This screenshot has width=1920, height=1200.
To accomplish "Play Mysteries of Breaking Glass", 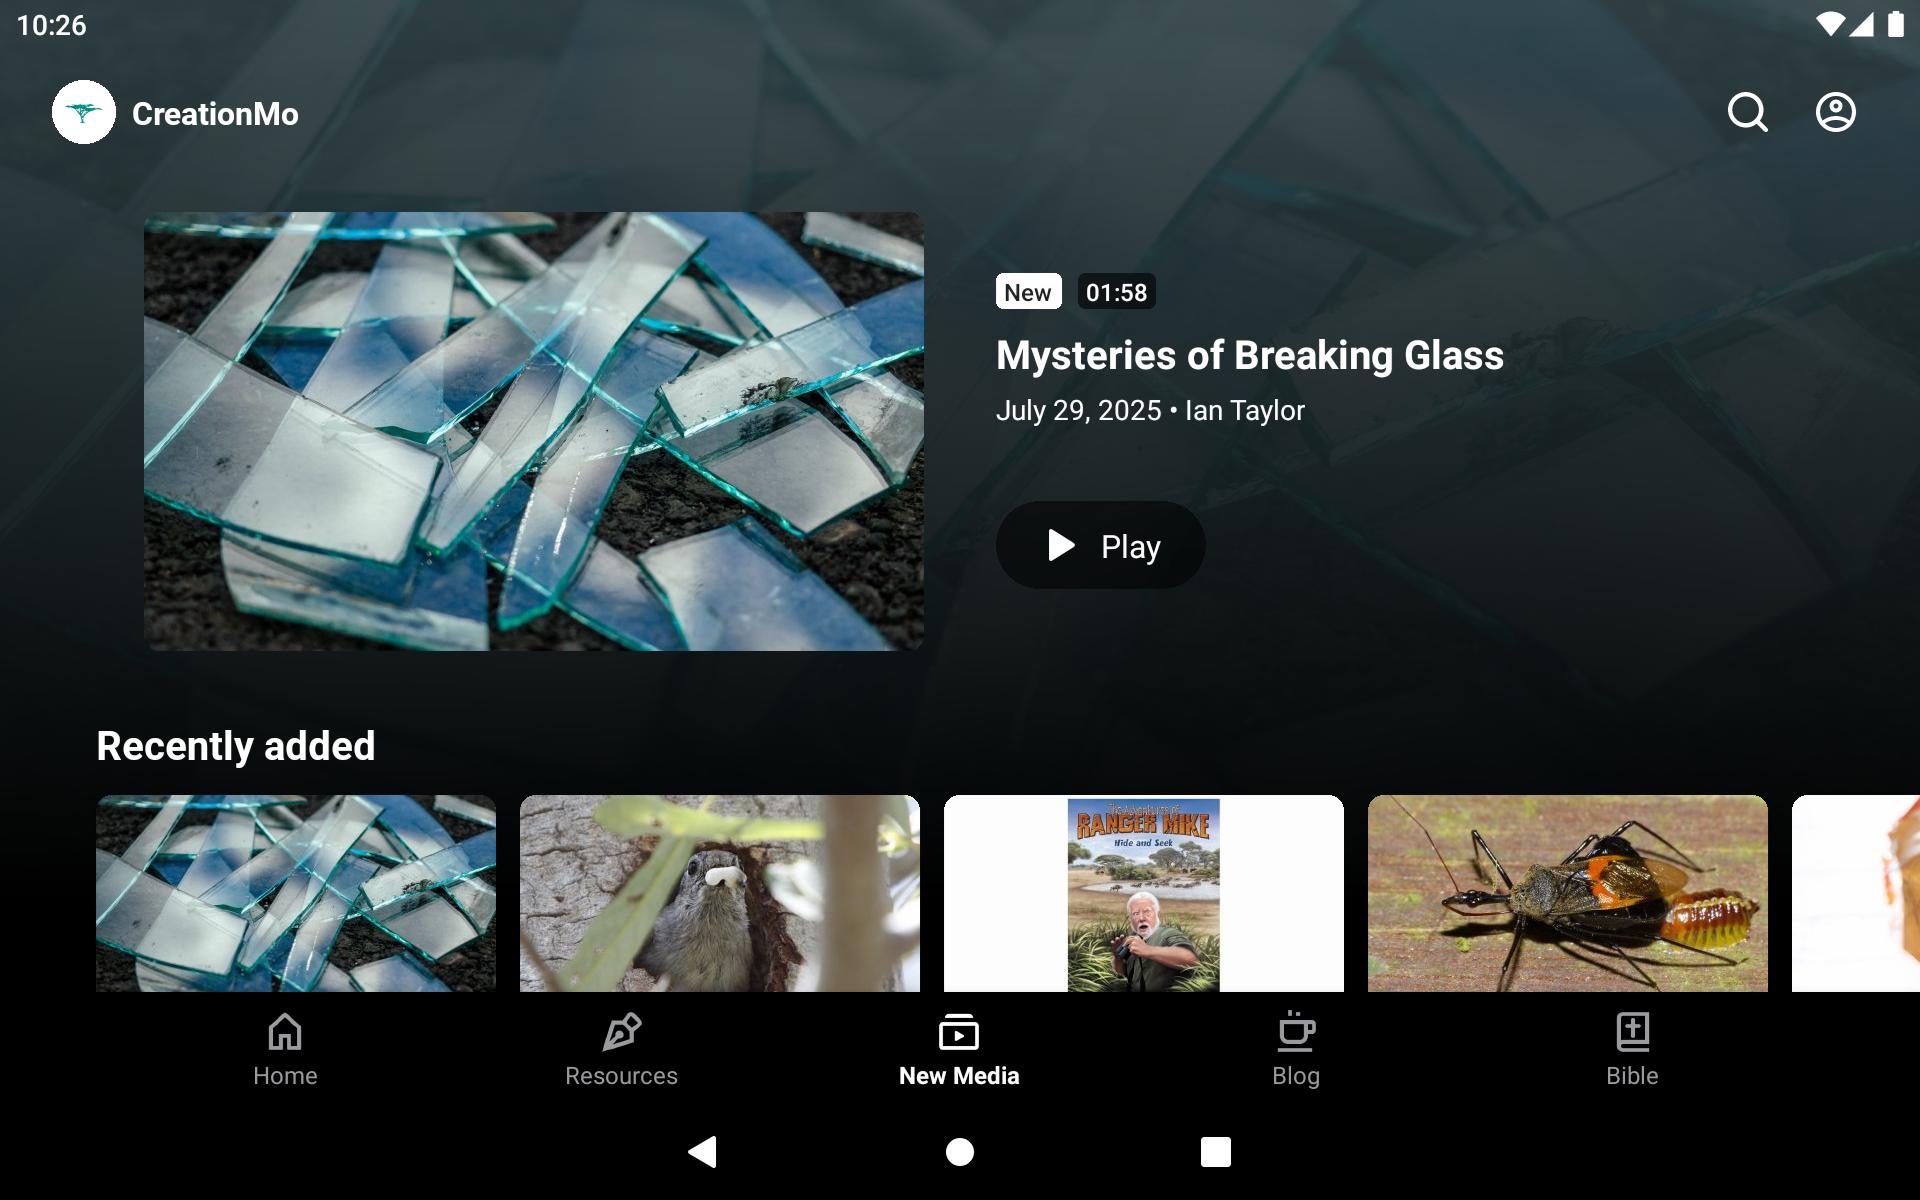I will [x=1100, y=545].
